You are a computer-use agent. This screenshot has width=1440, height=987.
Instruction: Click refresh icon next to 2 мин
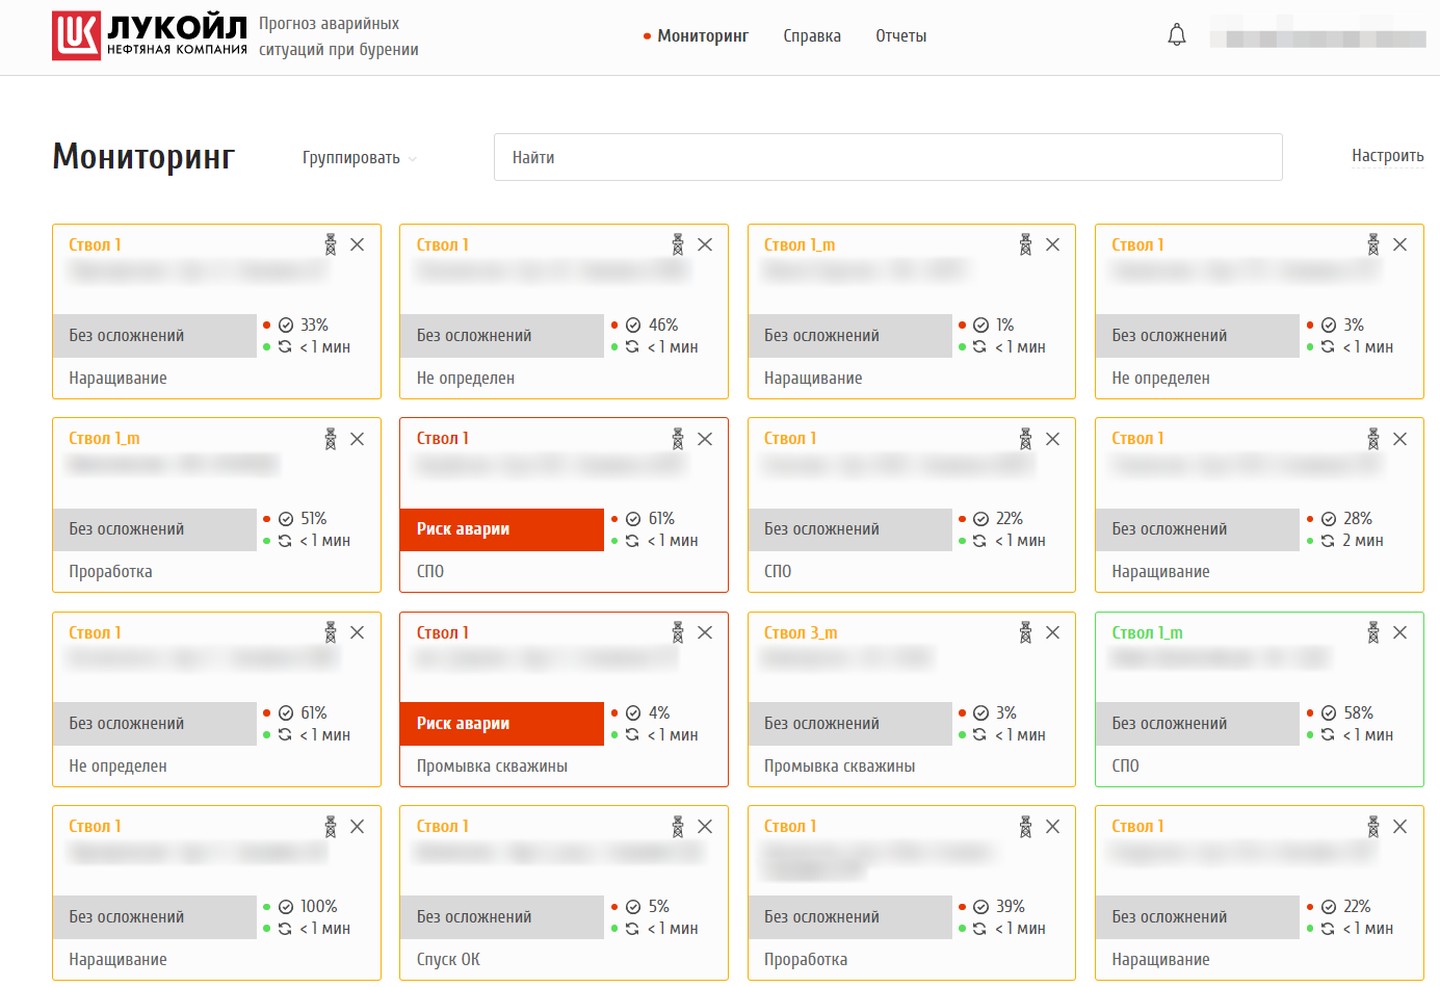pos(1328,541)
